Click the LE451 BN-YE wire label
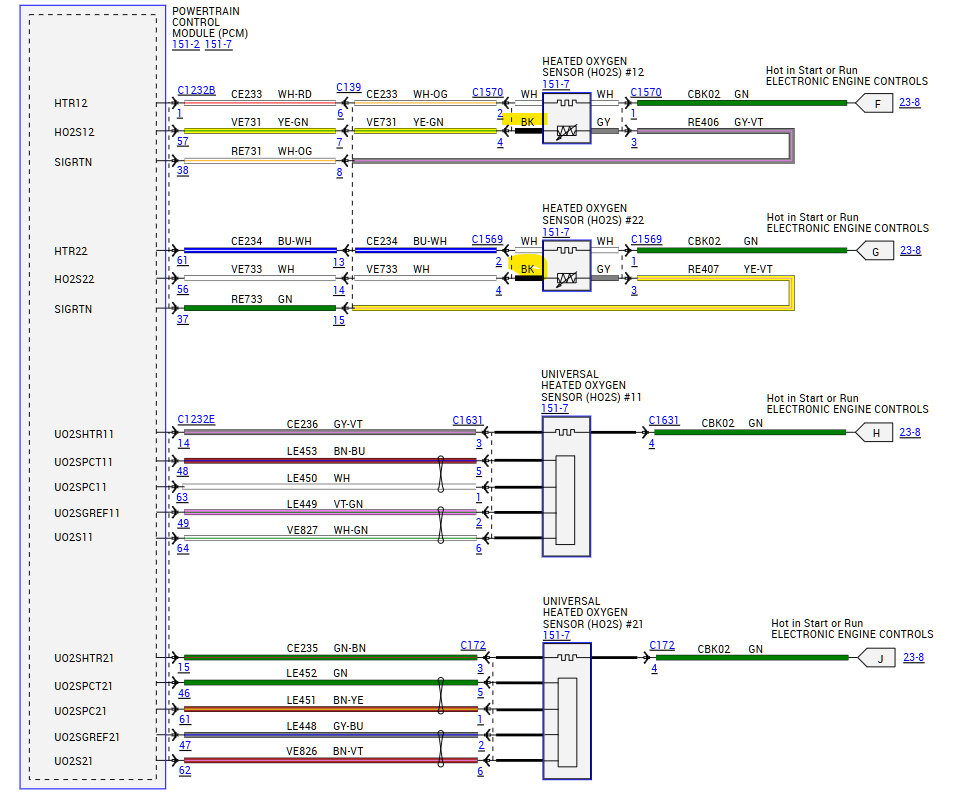Viewport: 955px width, 802px height. [x=325, y=700]
